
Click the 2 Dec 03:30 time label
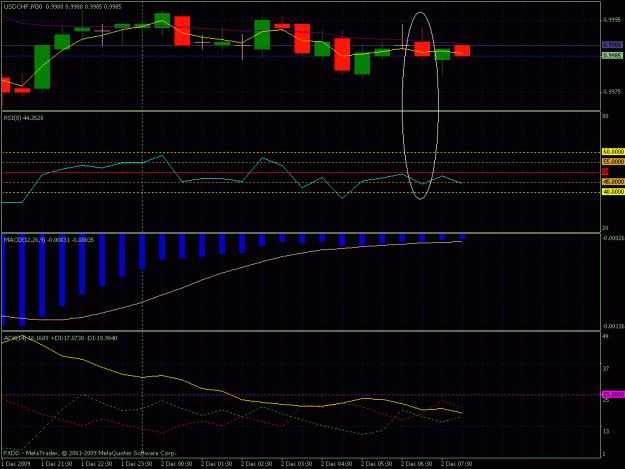click(297, 464)
